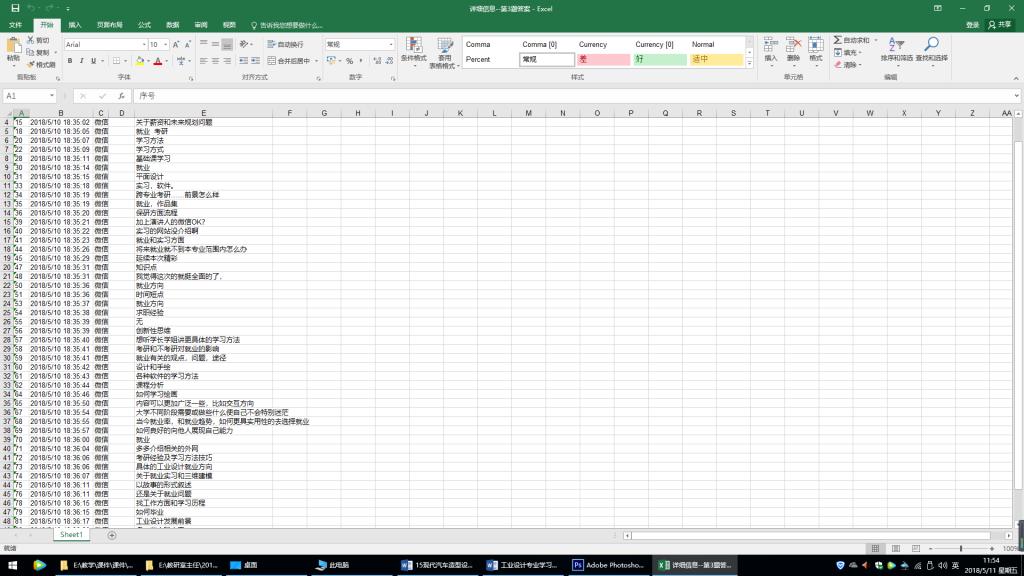Toggle Bold formatting
This screenshot has height=576, width=1024.
click(70, 61)
